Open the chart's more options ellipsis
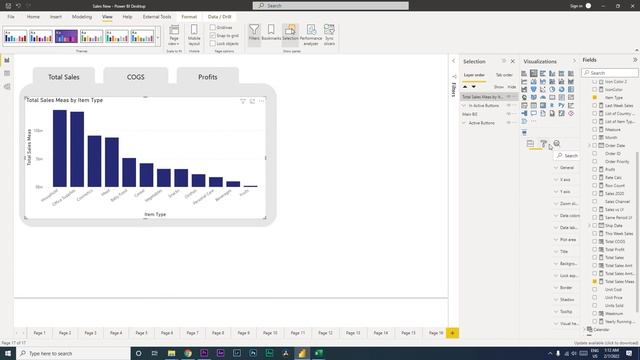 (x=262, y=101)
